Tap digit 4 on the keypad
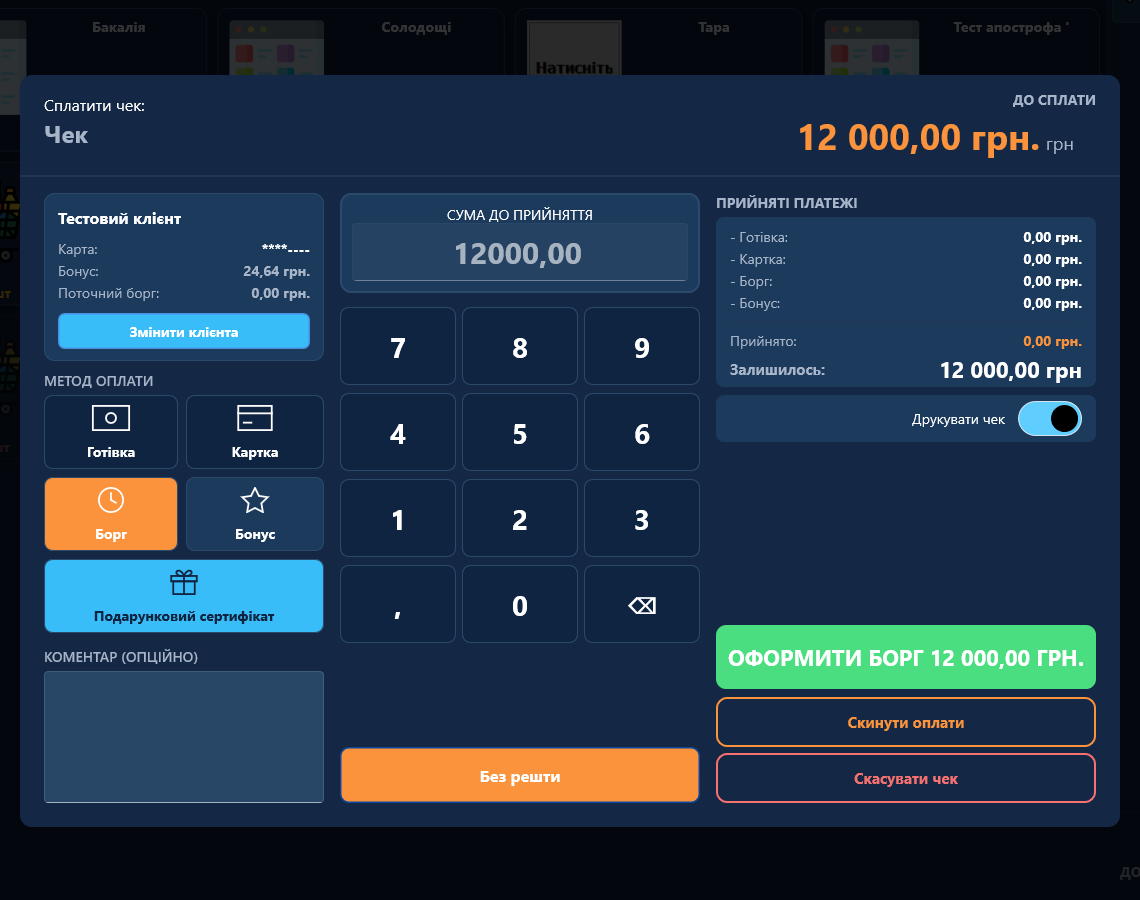 pos(398,433)
